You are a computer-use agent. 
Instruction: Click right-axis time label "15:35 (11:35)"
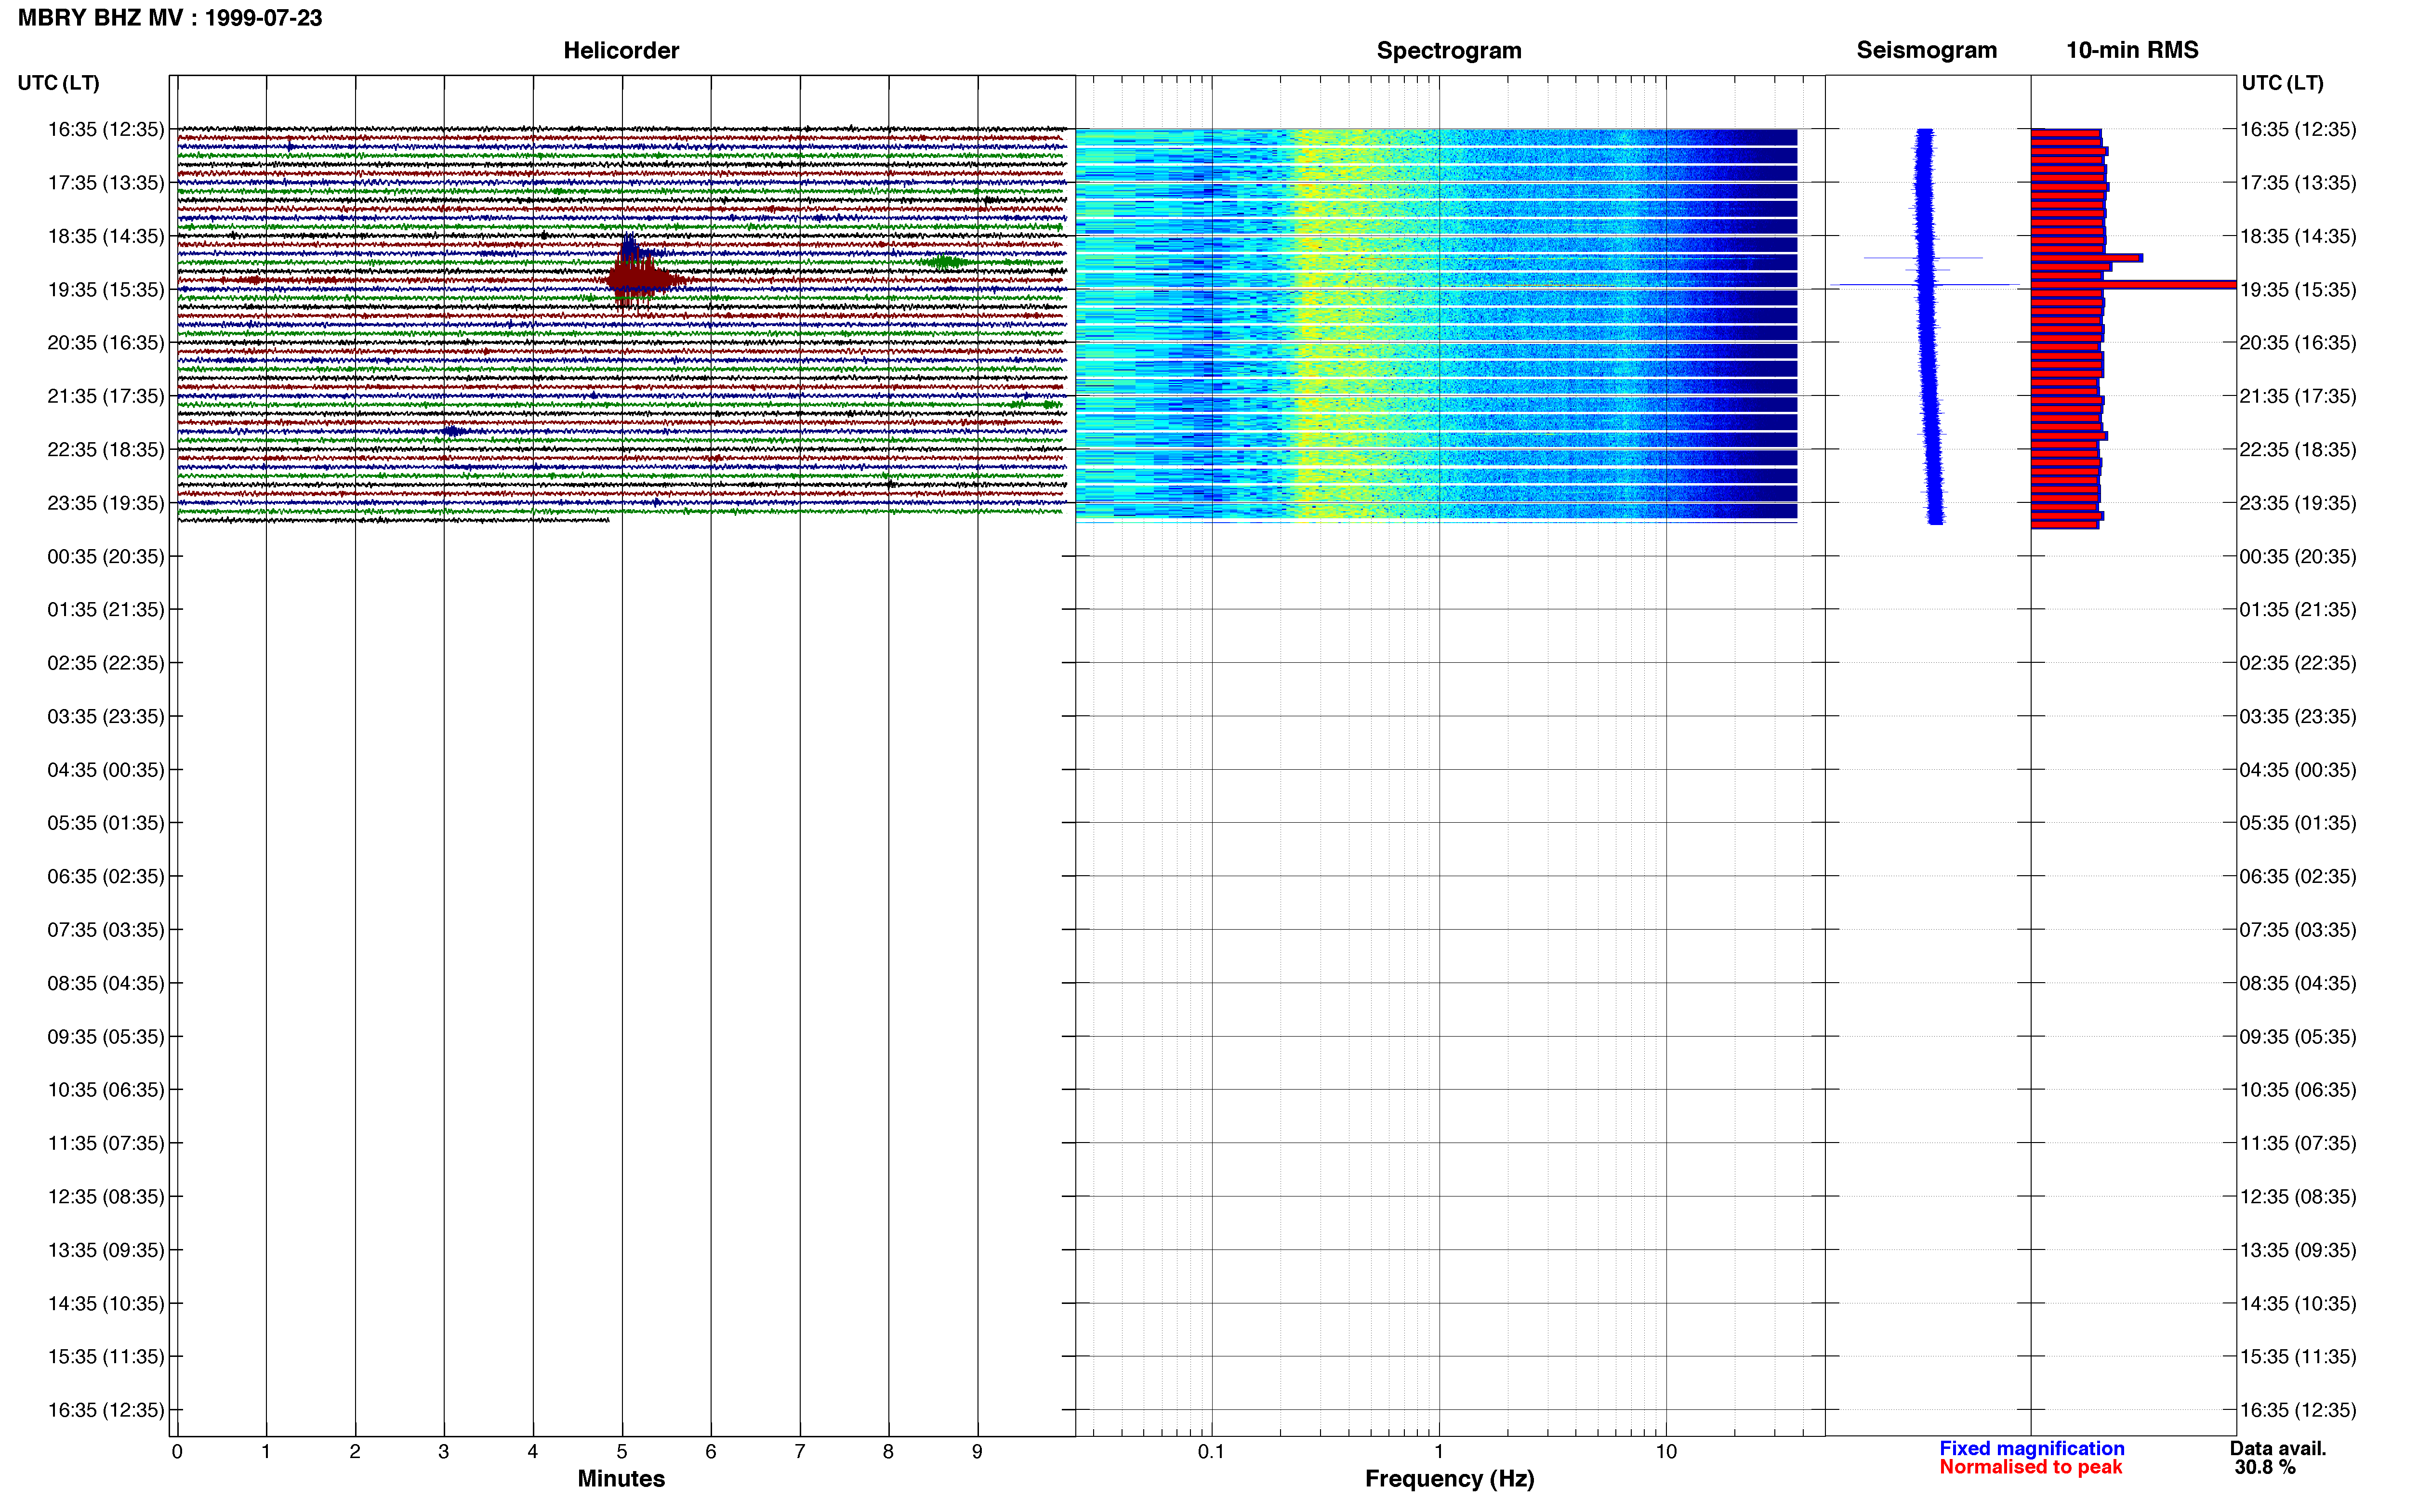(x=2298, y=1356)
